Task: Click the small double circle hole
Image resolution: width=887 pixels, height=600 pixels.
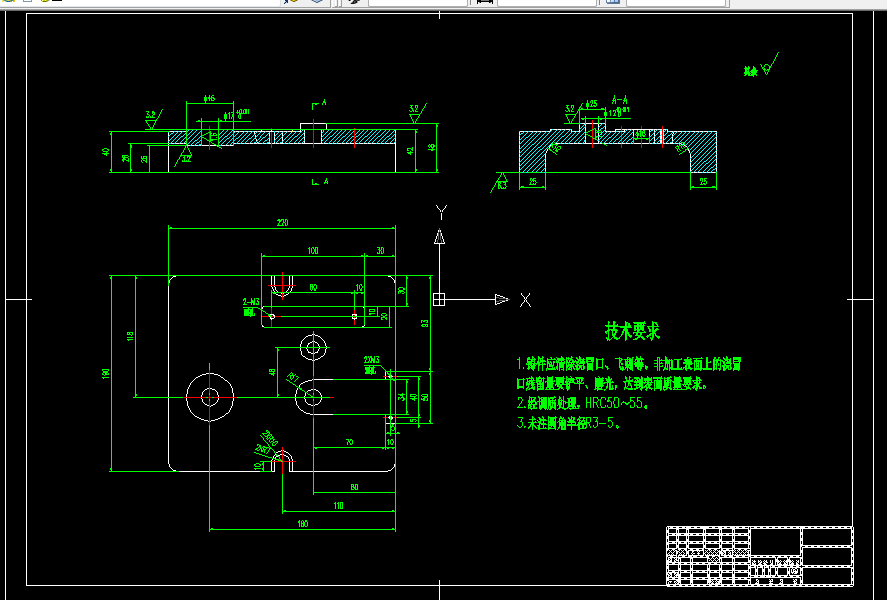Action: pos(313,347)
